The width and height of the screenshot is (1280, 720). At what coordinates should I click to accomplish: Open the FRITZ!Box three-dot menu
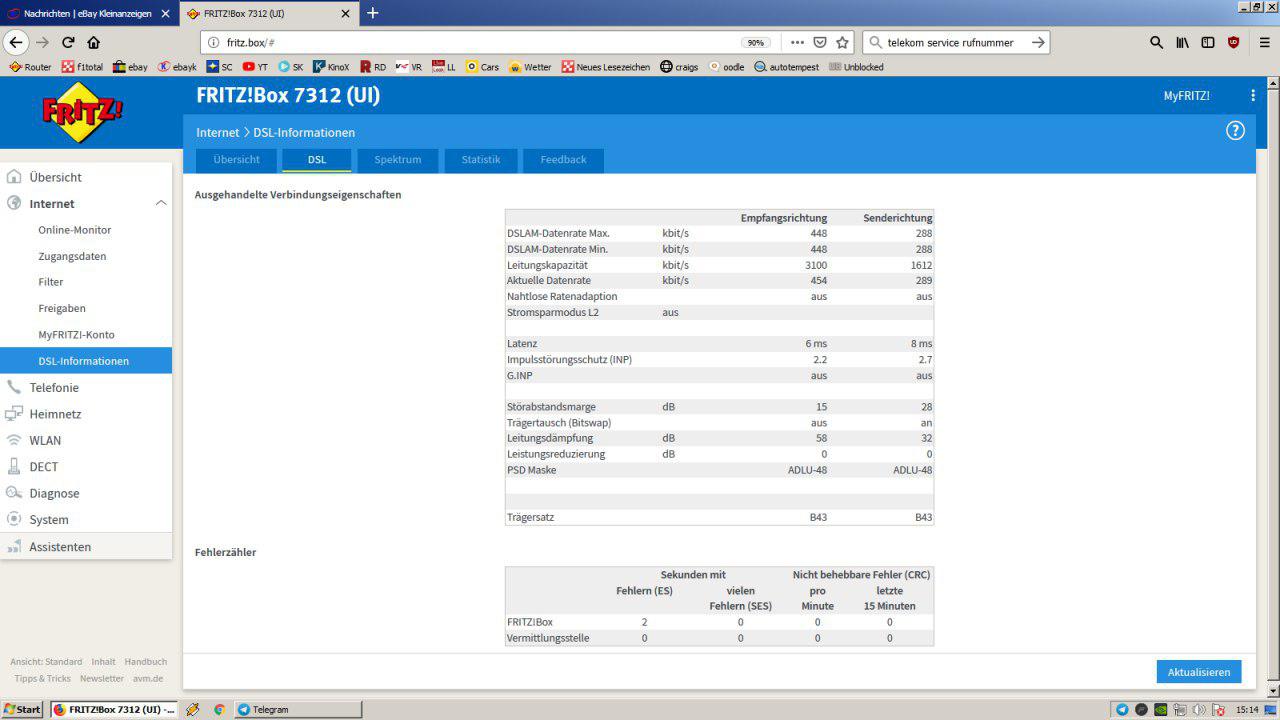point(1253,96)
